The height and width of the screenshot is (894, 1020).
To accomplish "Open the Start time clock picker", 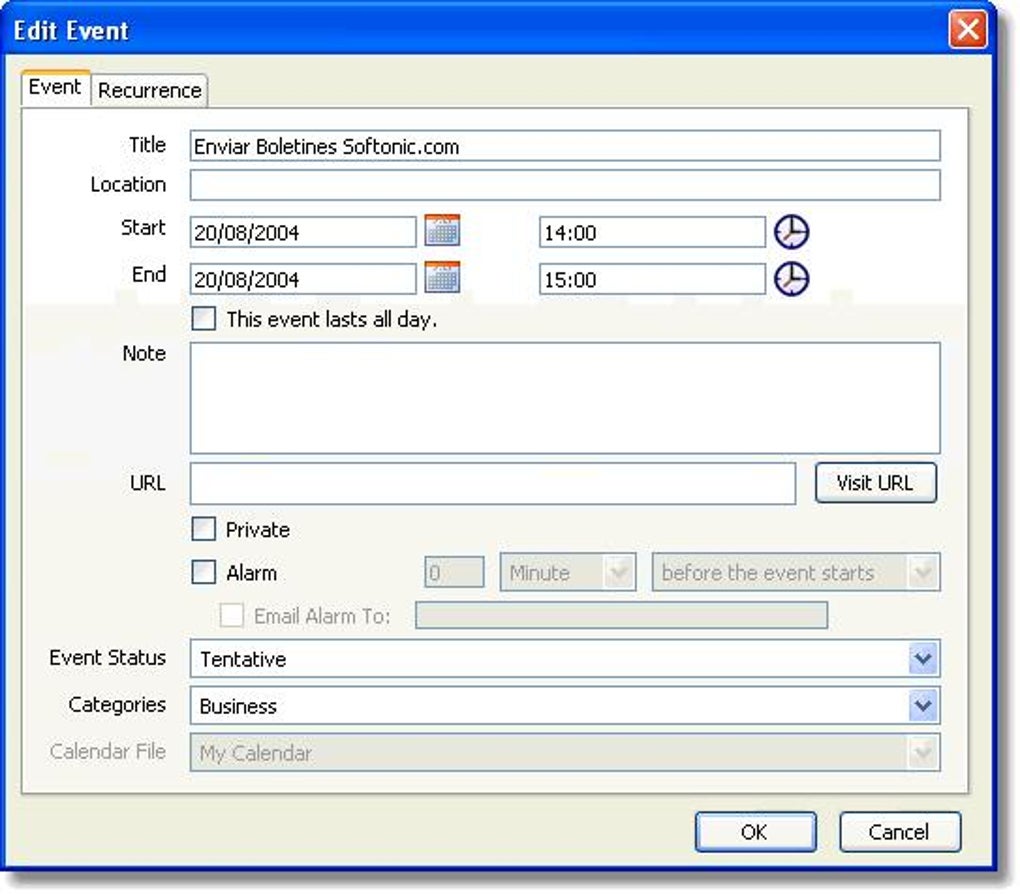I will 791,232.
